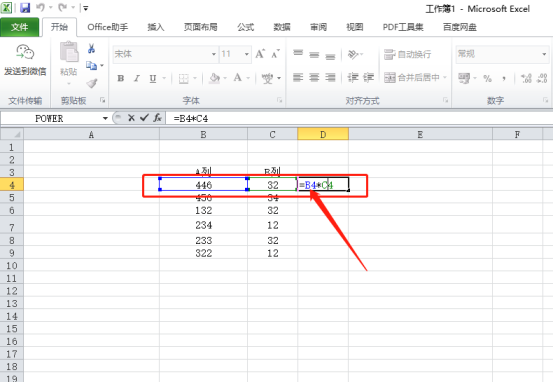Align text right

(x=330, y=77)
